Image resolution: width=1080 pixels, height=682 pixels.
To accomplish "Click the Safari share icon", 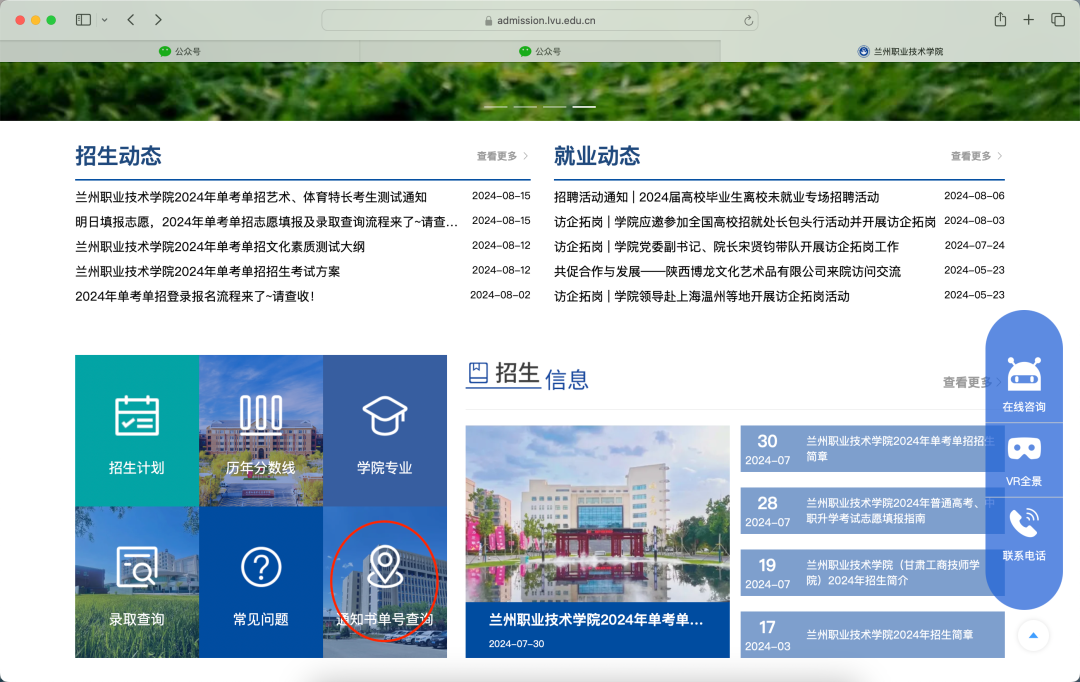I will click(x=1000, y=20).
